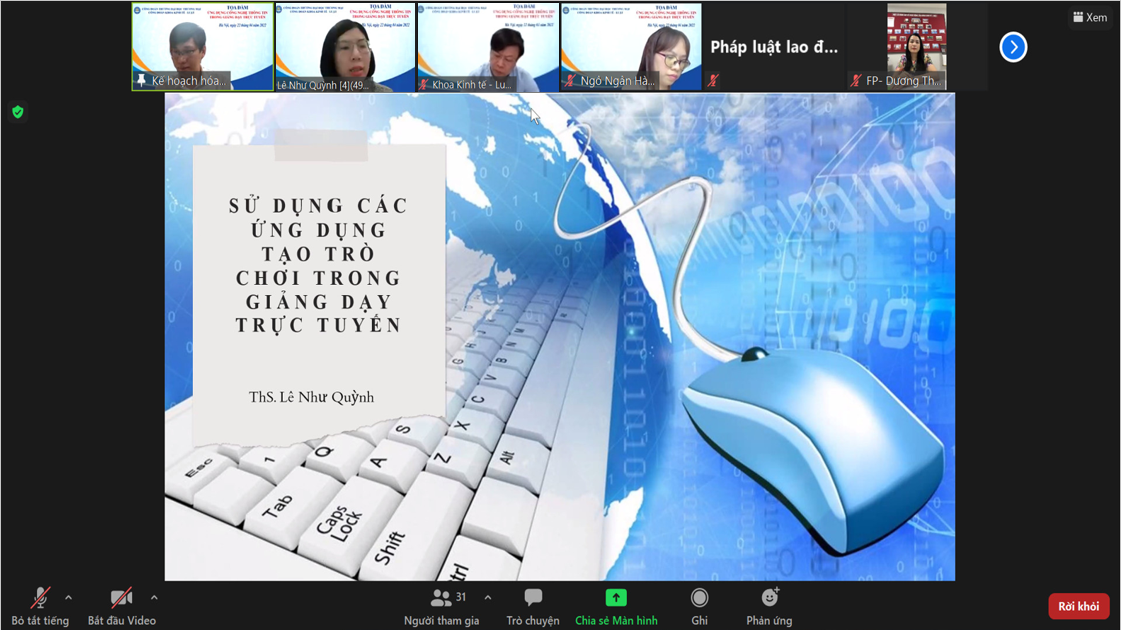
Task: Select Lê Như Quỳnh's video thumbnail
Action: [x=345, y=47]
